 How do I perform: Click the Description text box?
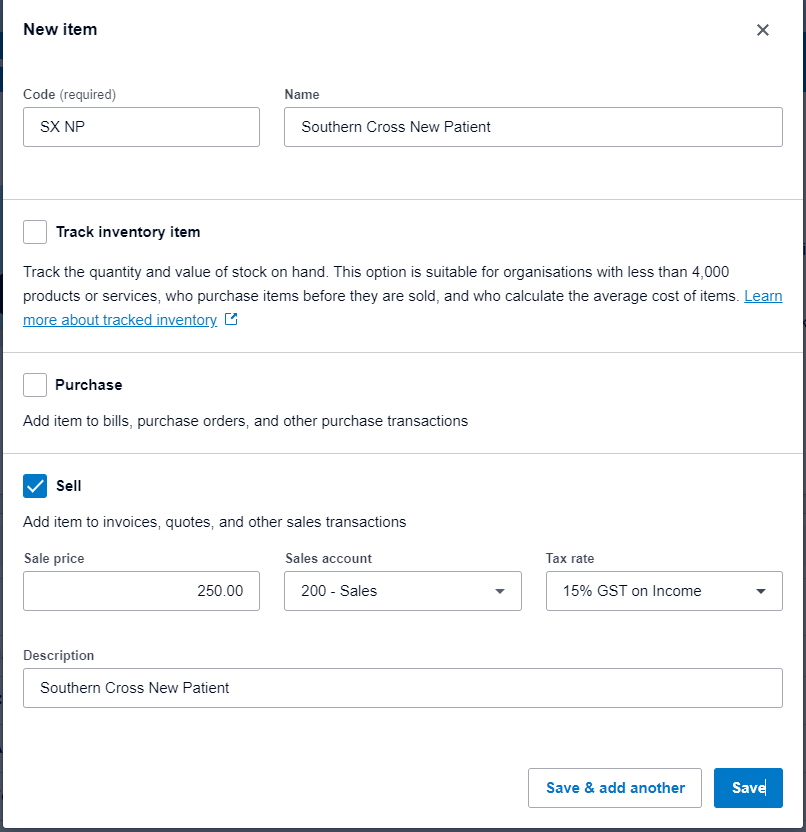point(402,688)
